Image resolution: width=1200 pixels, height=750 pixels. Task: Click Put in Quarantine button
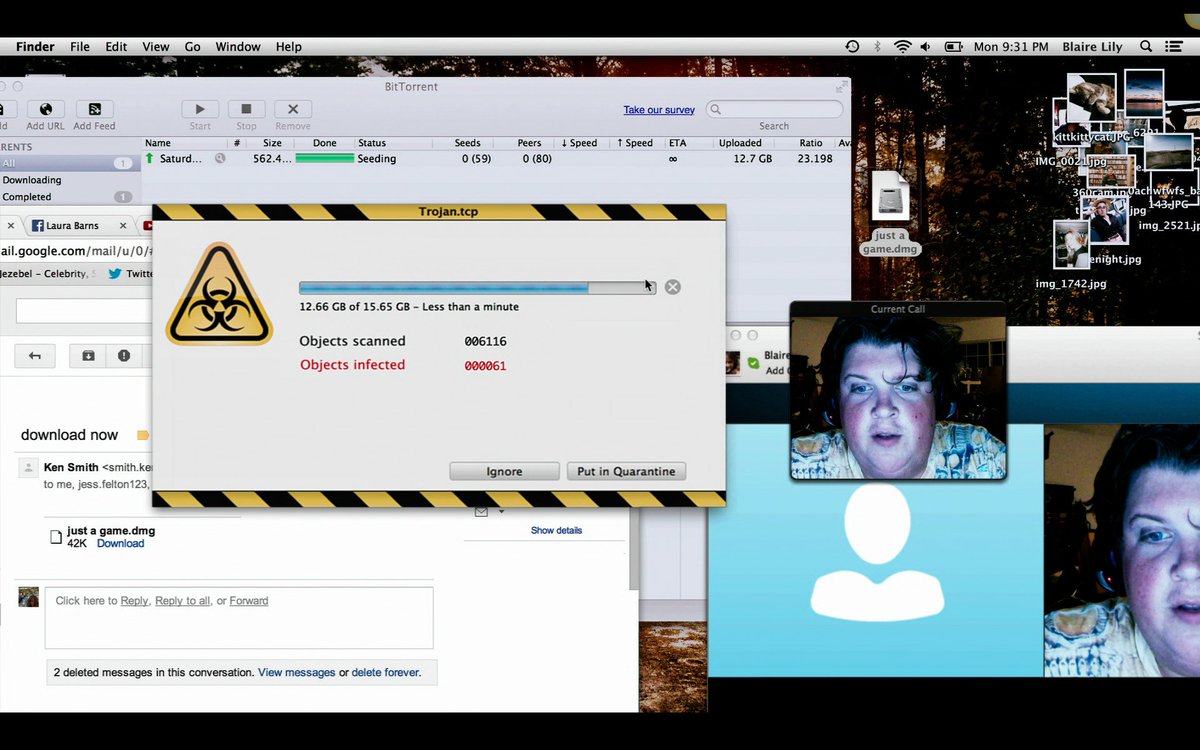click(626, 471)
